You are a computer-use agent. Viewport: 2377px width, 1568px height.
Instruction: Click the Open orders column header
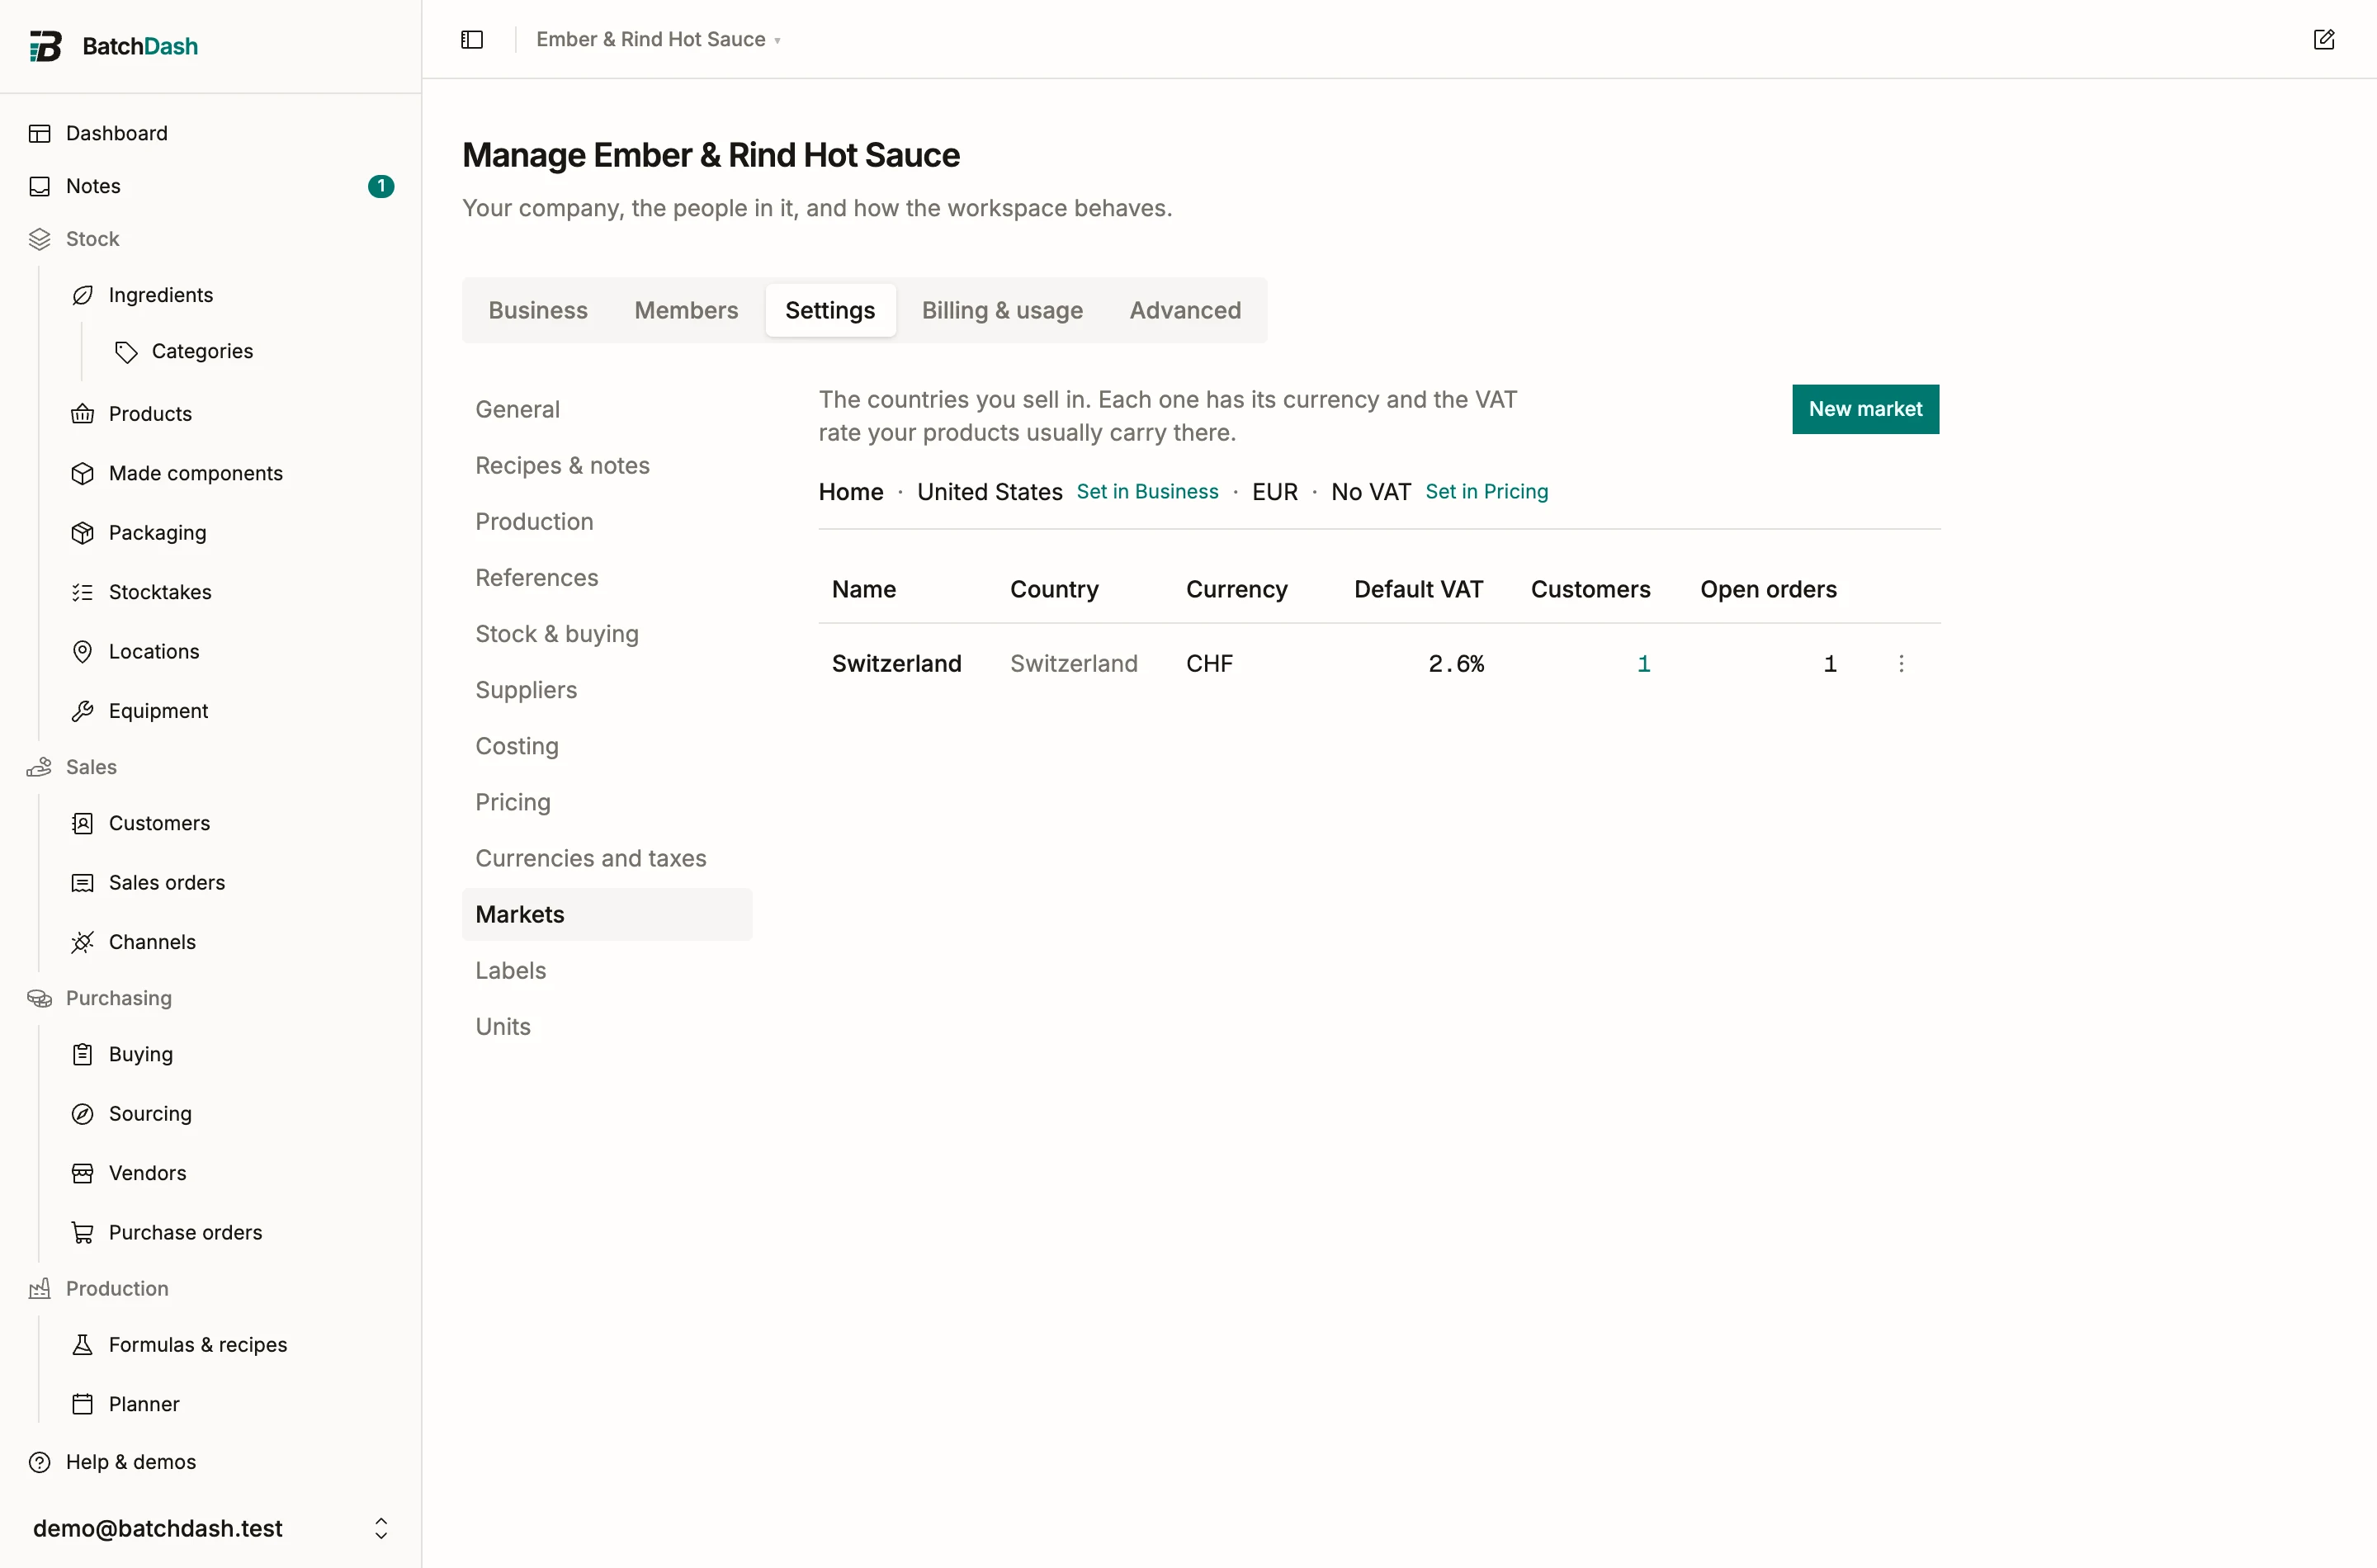[1768, 589]
